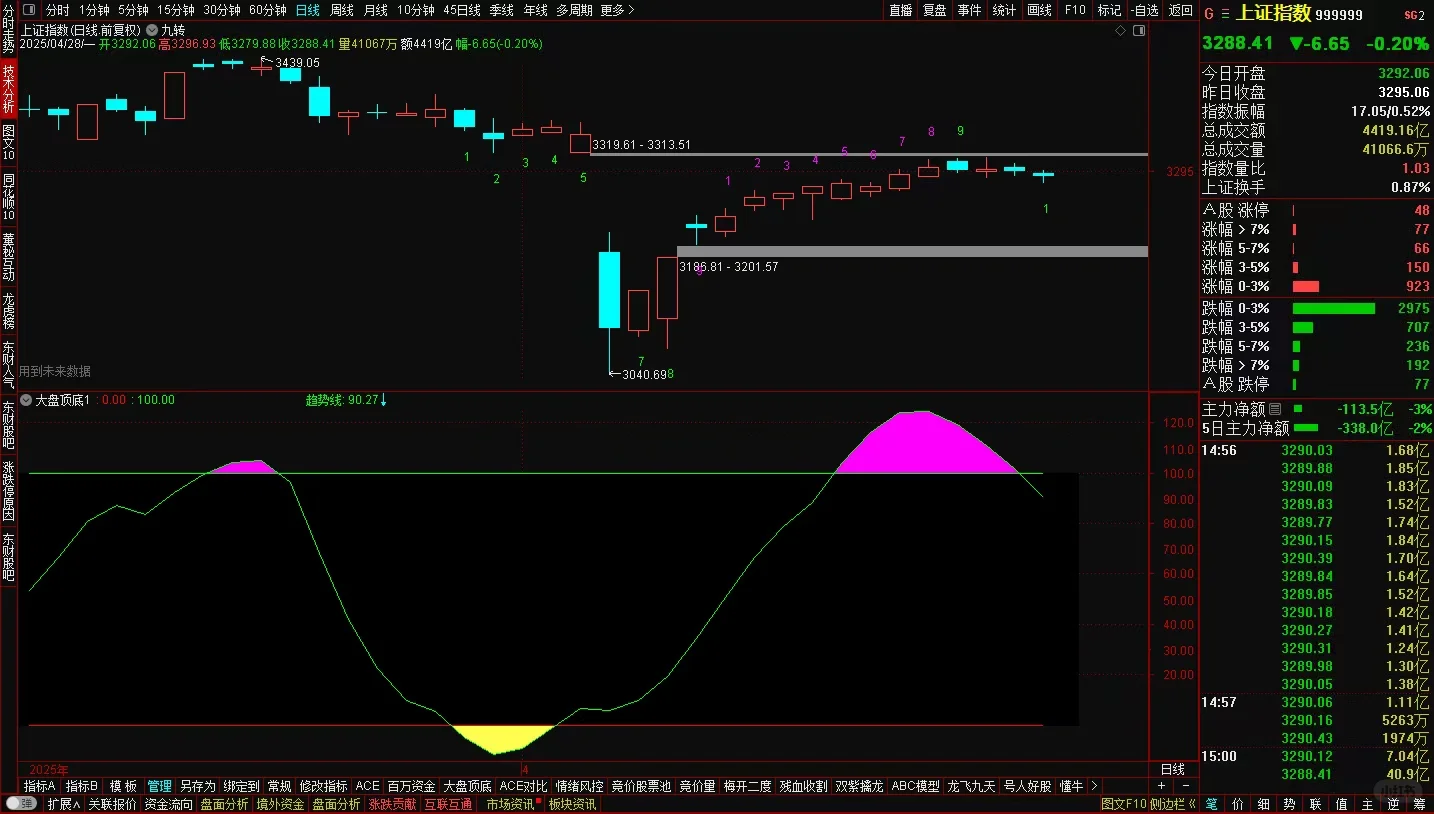Click the -自选 watchlist button

[x=1145, y=10]
